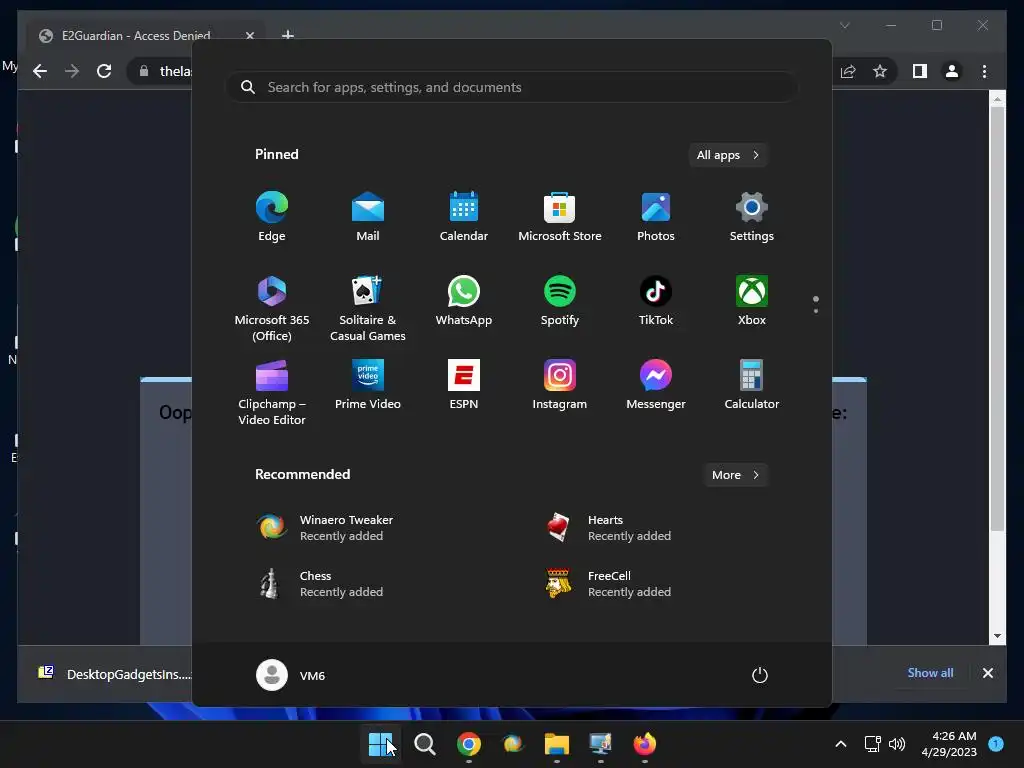This screenshot has width=1024, height=768.
Task: Open the recommended Chess game
Action: 320,584
